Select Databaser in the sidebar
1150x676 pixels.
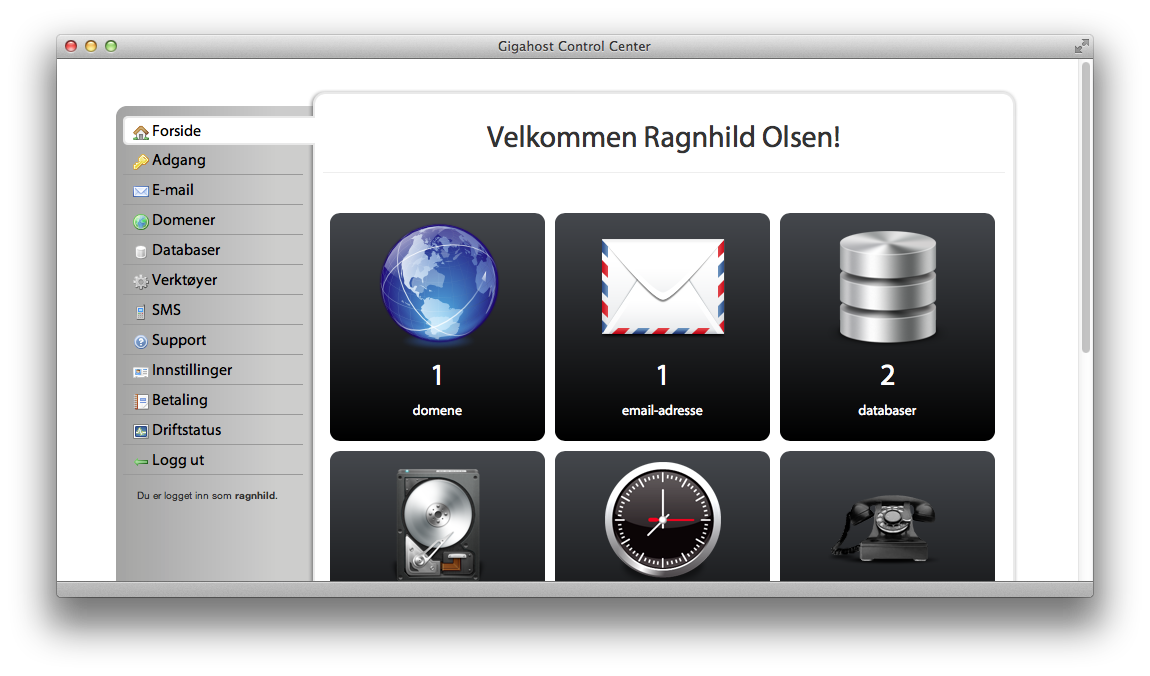[x=213, y=250]
